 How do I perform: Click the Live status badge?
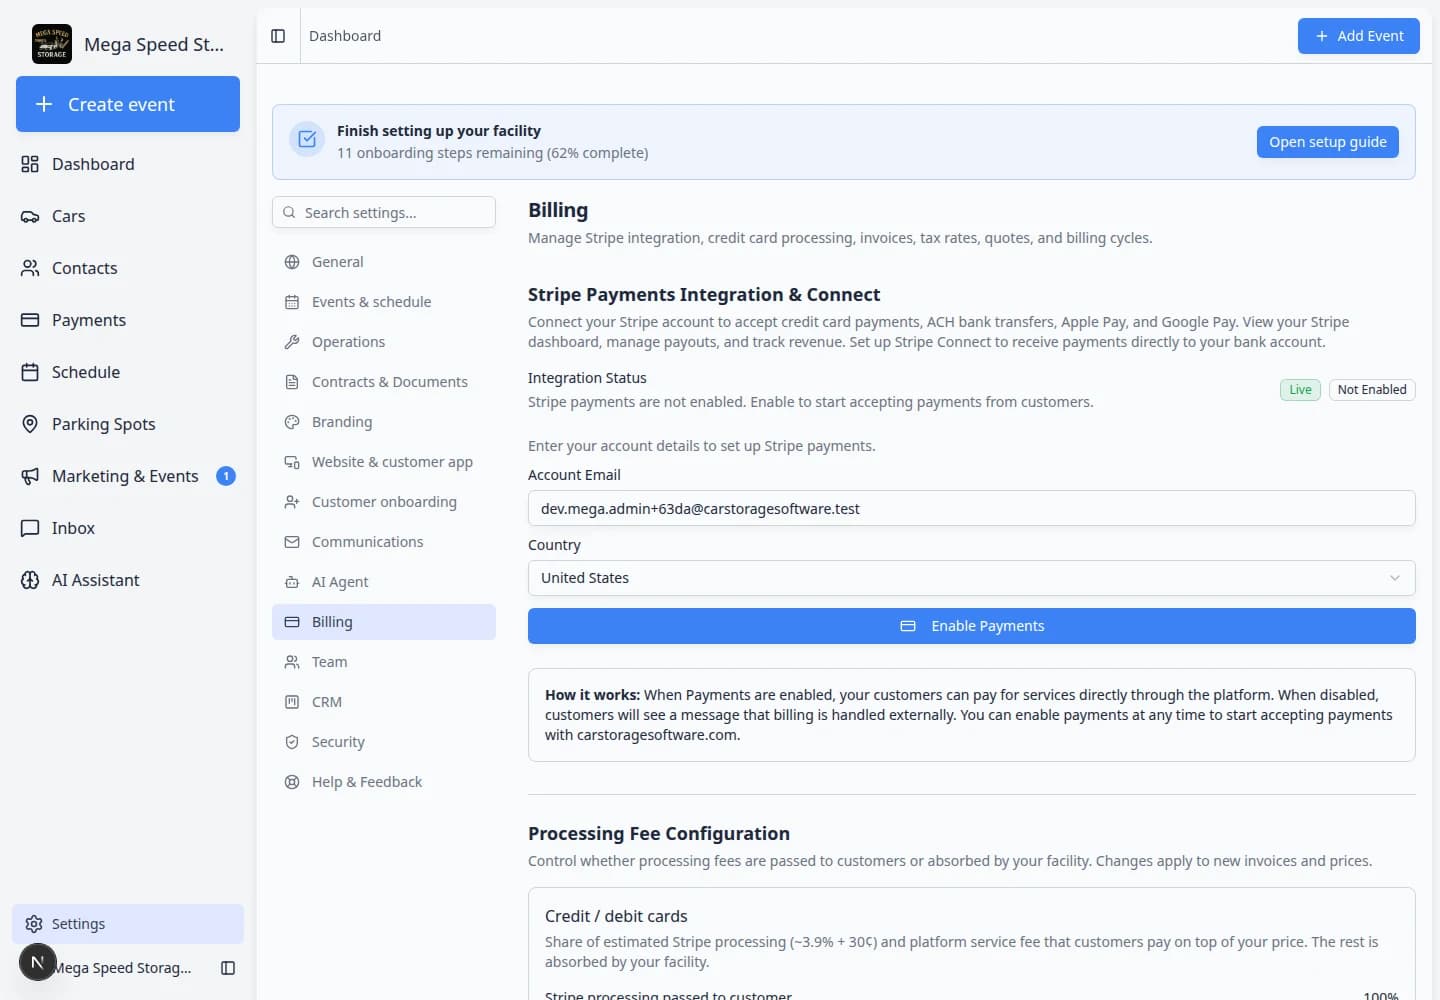pos(1300,390)
